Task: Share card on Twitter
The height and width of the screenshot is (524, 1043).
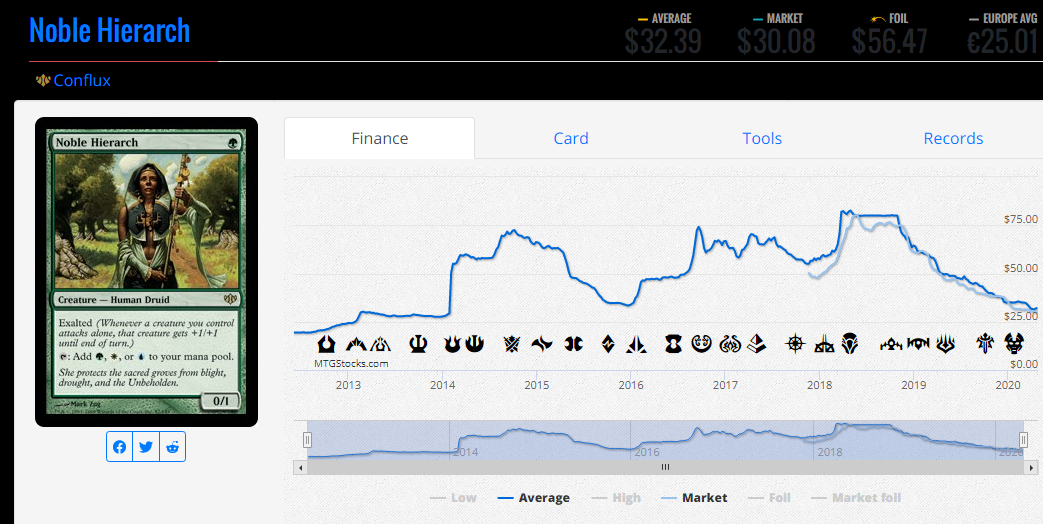Action: 146,447
